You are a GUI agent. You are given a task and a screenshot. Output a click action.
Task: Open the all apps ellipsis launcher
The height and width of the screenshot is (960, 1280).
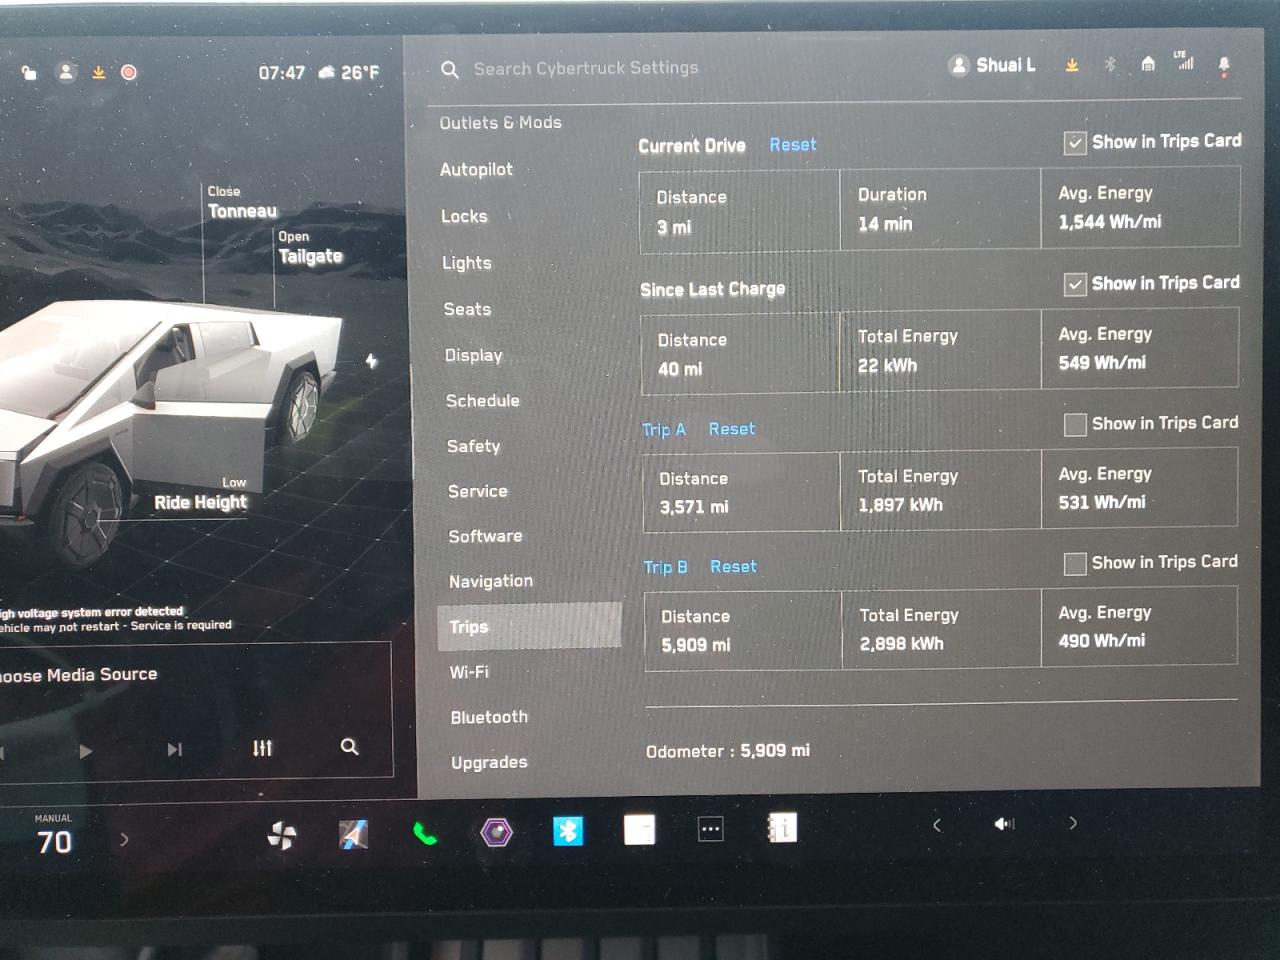(710, 829)
